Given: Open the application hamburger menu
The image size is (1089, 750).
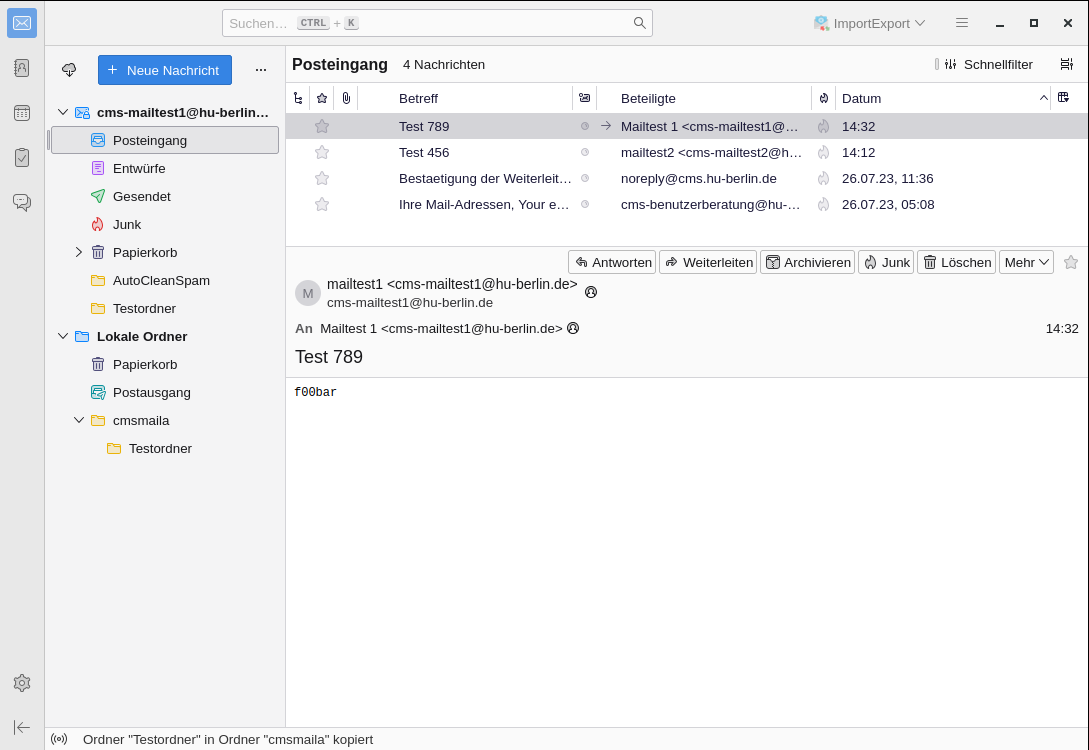Looking at the screenshot, I should (x=962, y=23).
